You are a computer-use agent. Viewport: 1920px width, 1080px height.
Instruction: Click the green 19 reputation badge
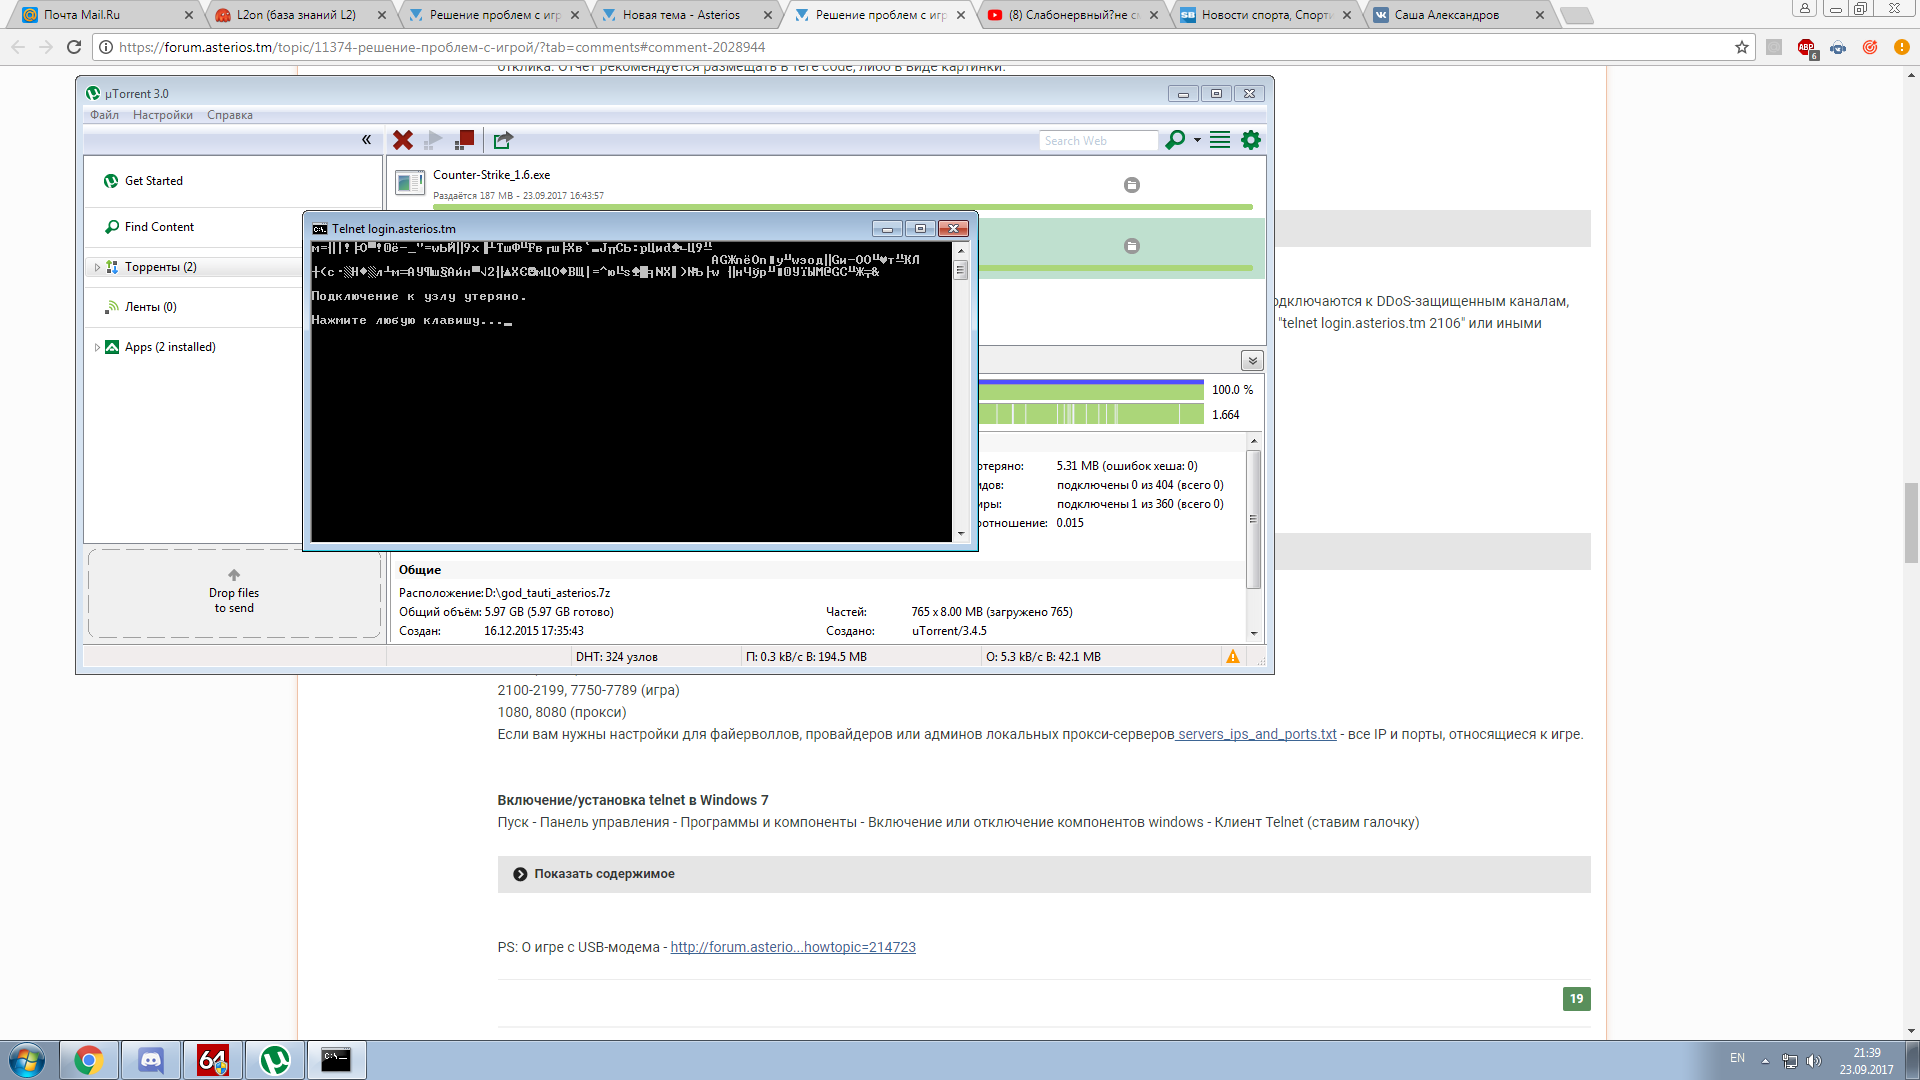[1577, 999]
